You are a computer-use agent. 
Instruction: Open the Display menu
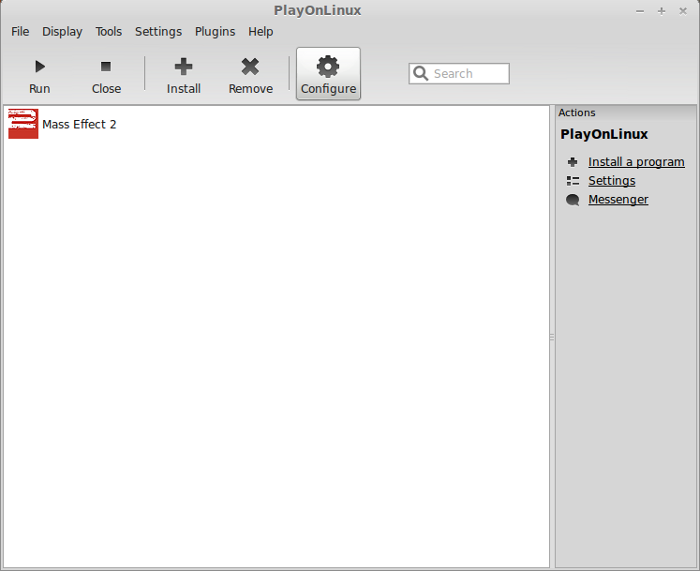coord(62,32)
